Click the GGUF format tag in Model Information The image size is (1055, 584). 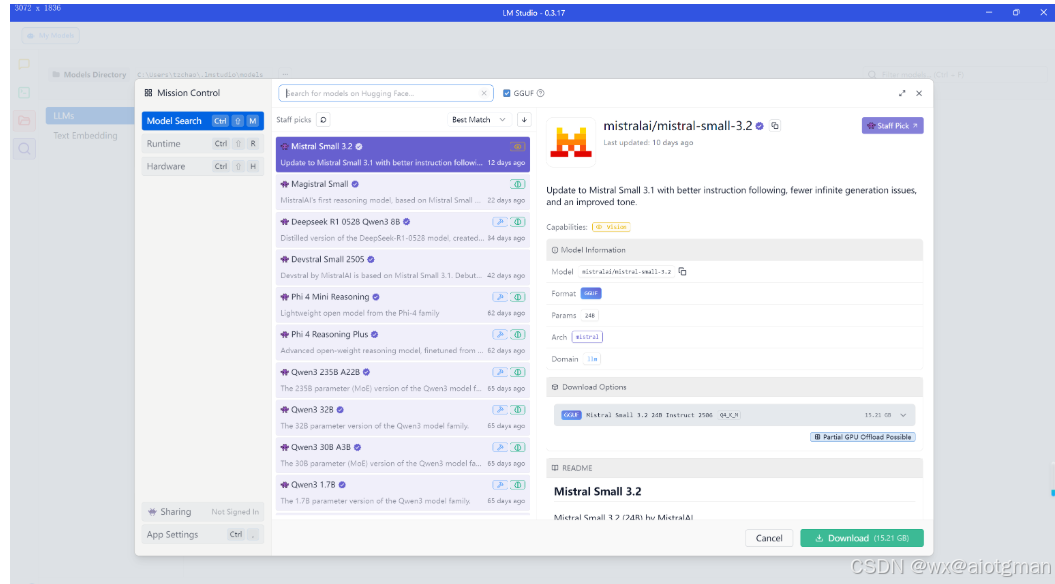click(x=591, y=293)
